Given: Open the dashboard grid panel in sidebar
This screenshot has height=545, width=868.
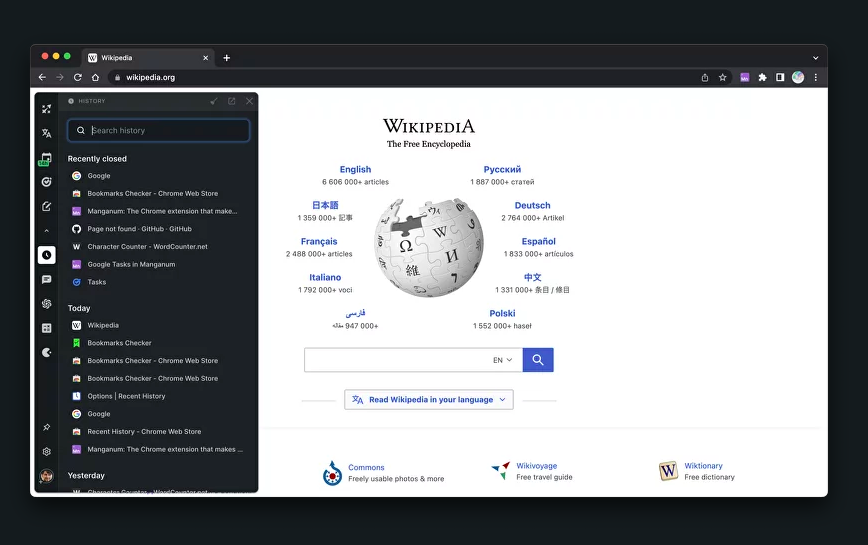Looking at the screenshot, I should [46, 328].
